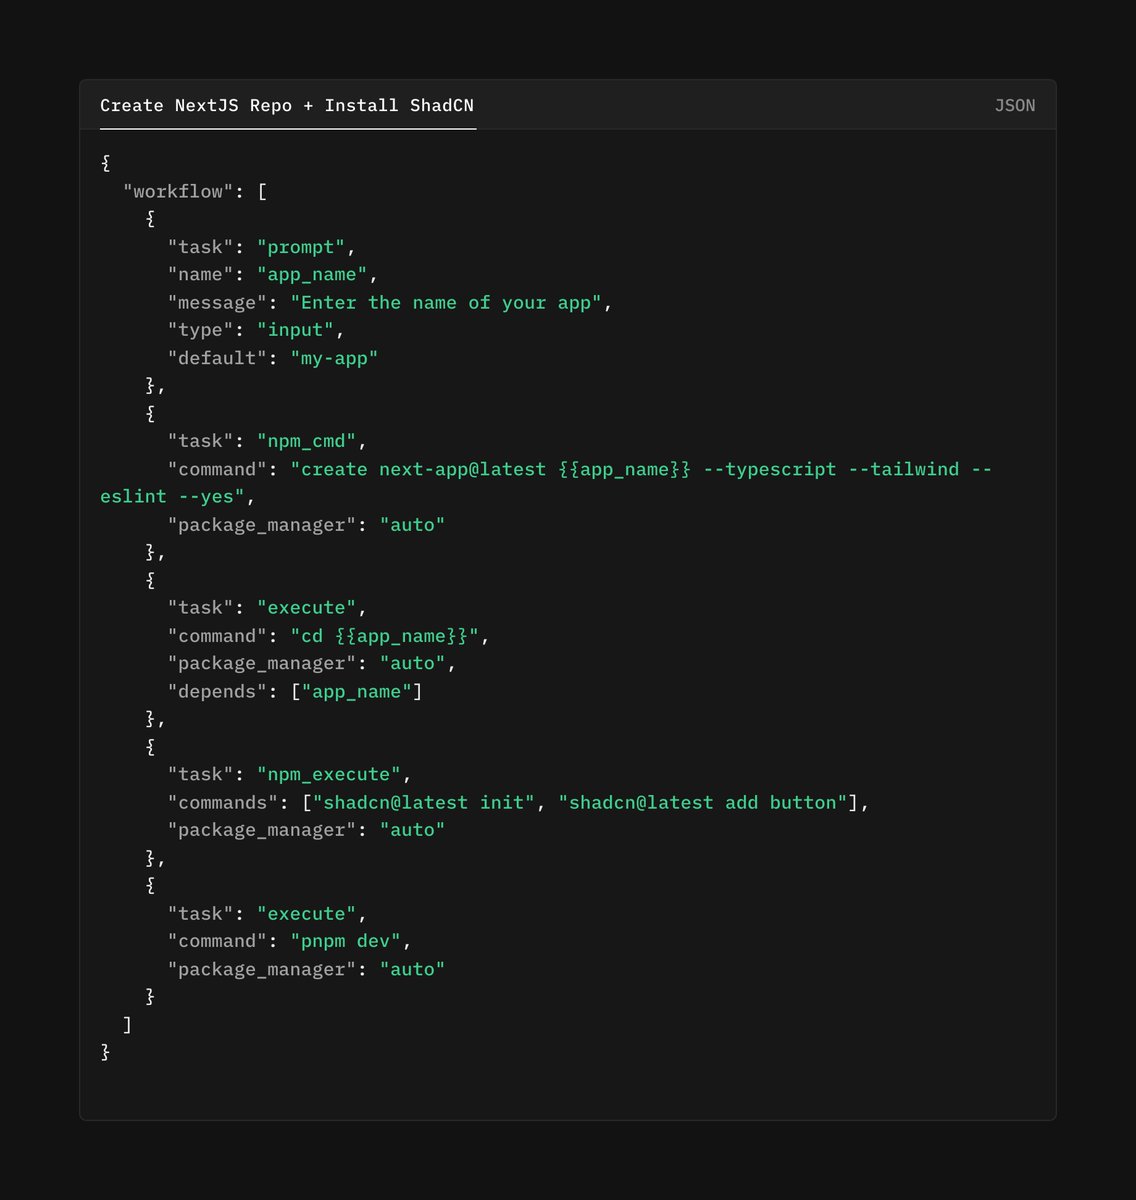The width and height of the screenshot is (1136, 1200).
Task: Click the "prompt" task value
Action: (301, 247)
